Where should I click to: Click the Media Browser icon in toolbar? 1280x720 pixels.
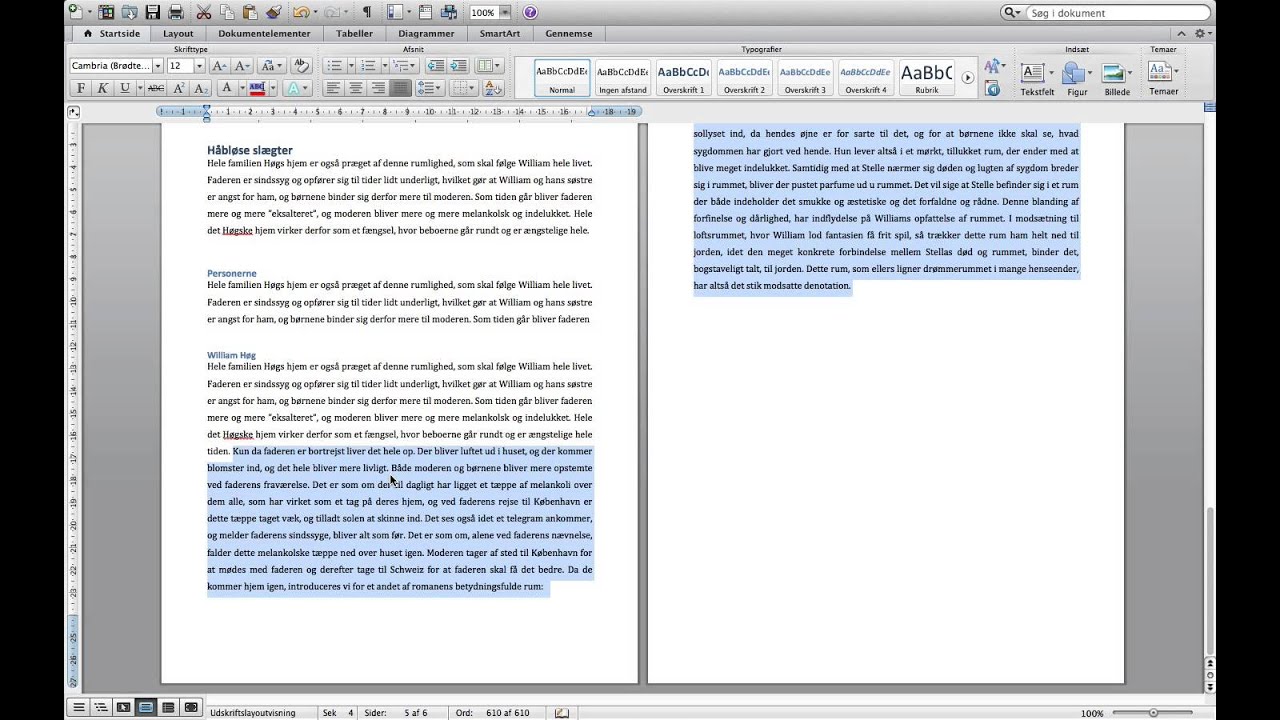pos(447,12)
